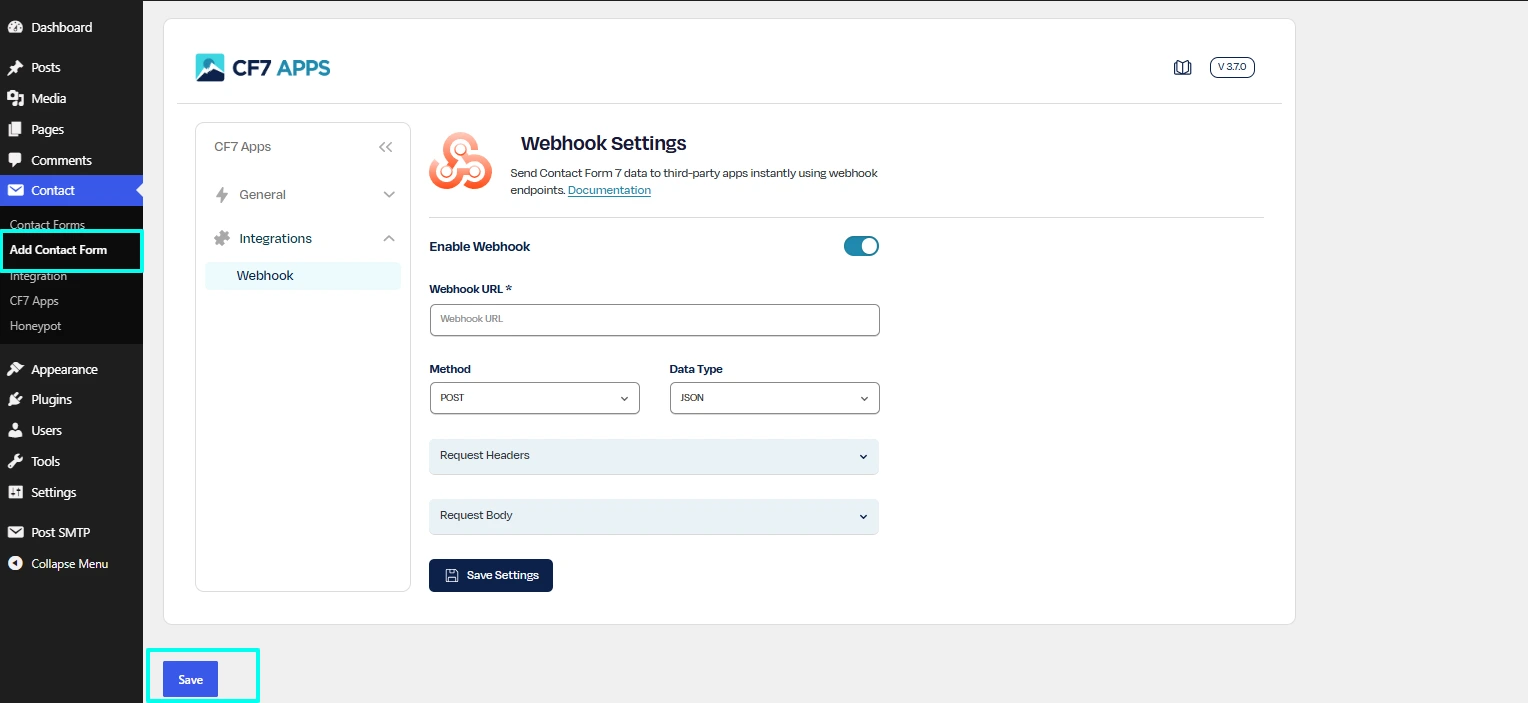Select the Webhook integration item
This screenshot has width=1528, height=703.
[x=303, y=276]
